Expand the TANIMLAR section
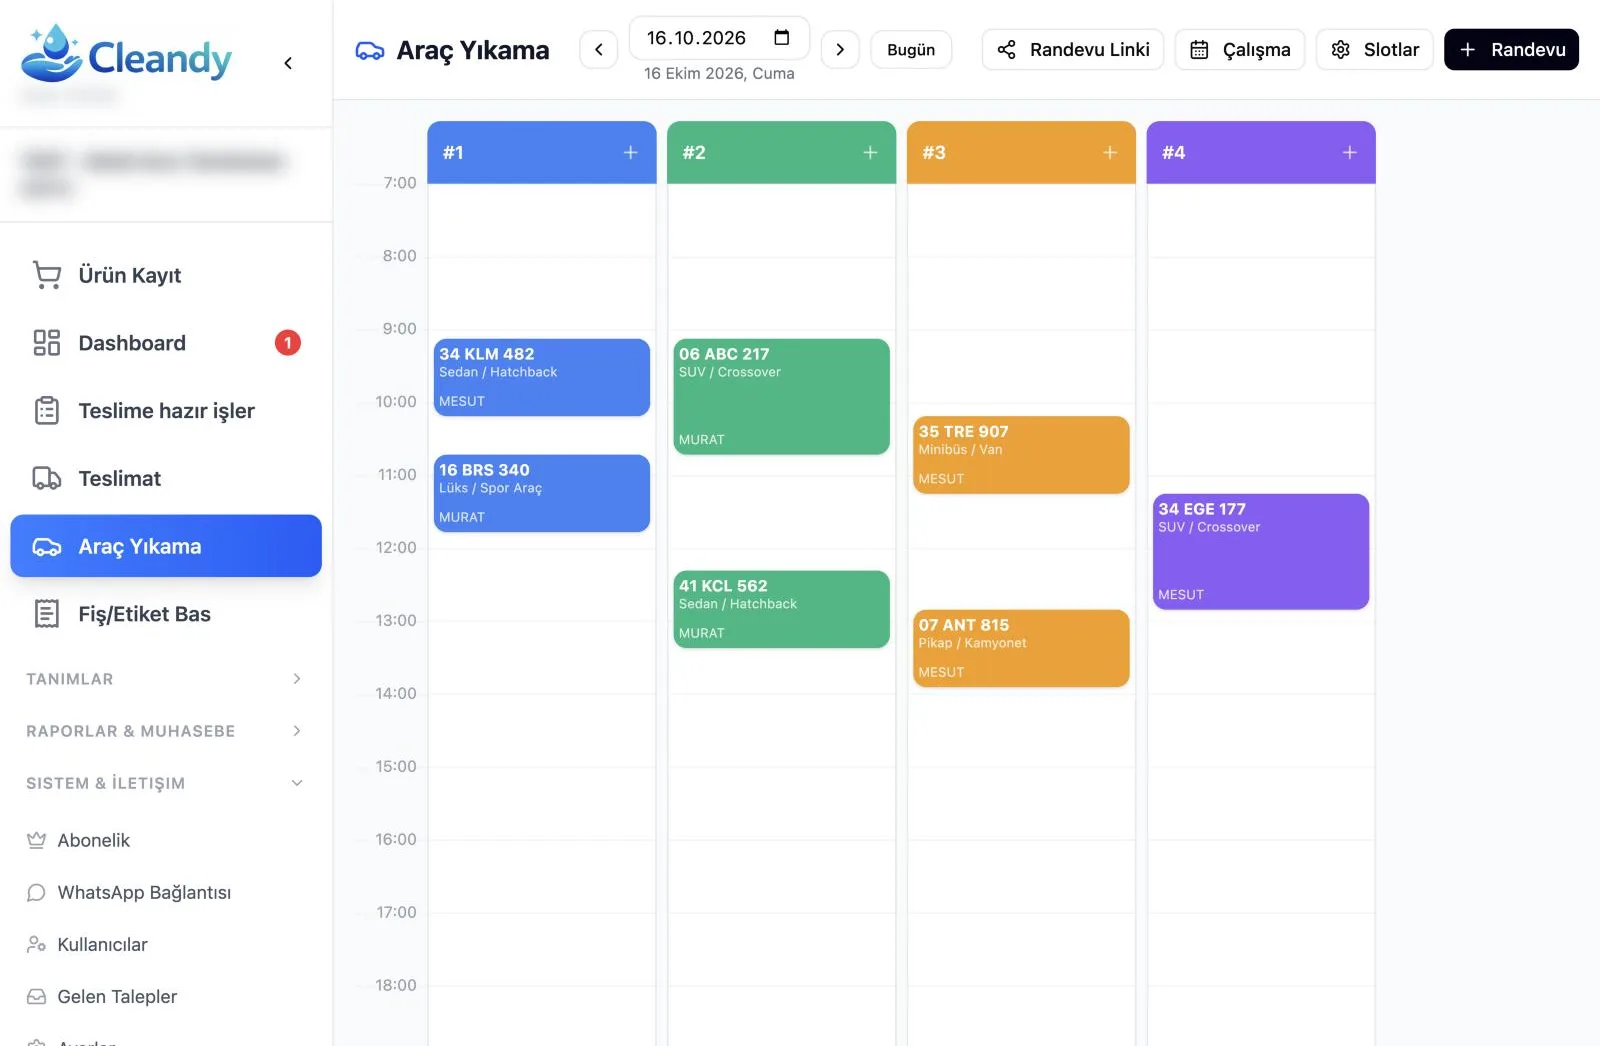Image resolution: width=1600 pixels, height=1046 pixels. coord(165,679)
